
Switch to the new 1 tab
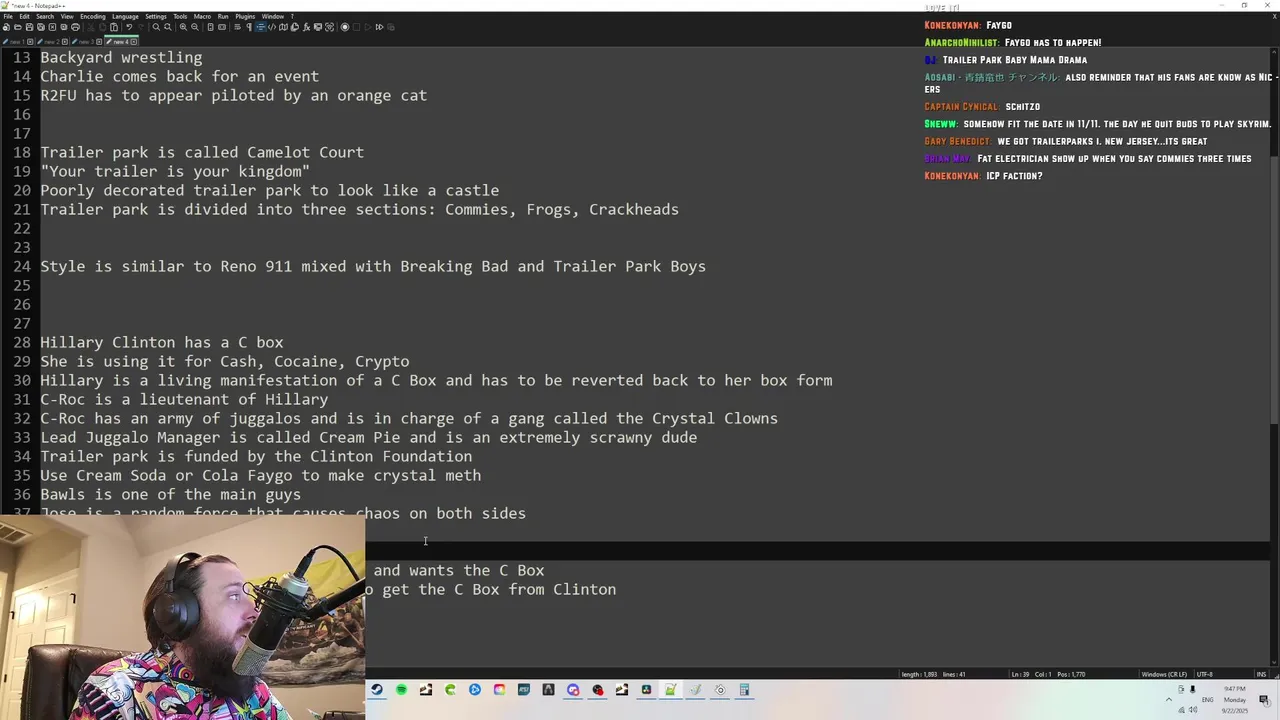(17, 42)
